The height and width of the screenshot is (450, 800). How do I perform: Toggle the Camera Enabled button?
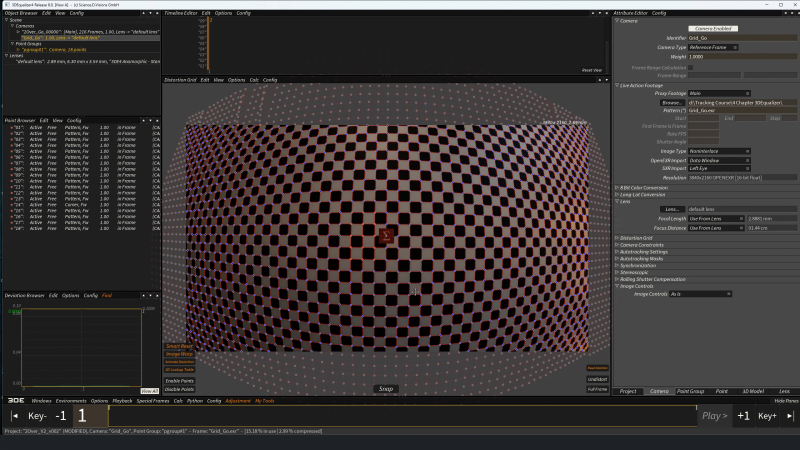712,27
